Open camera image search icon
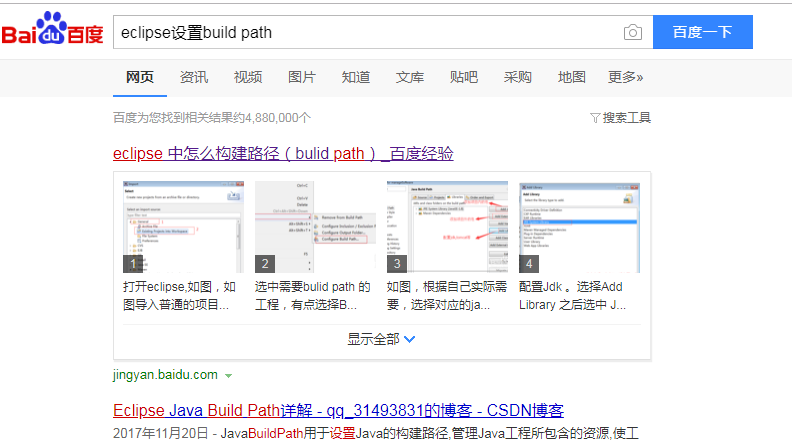The width and height of the screenshot is (792, 442). 632,32
